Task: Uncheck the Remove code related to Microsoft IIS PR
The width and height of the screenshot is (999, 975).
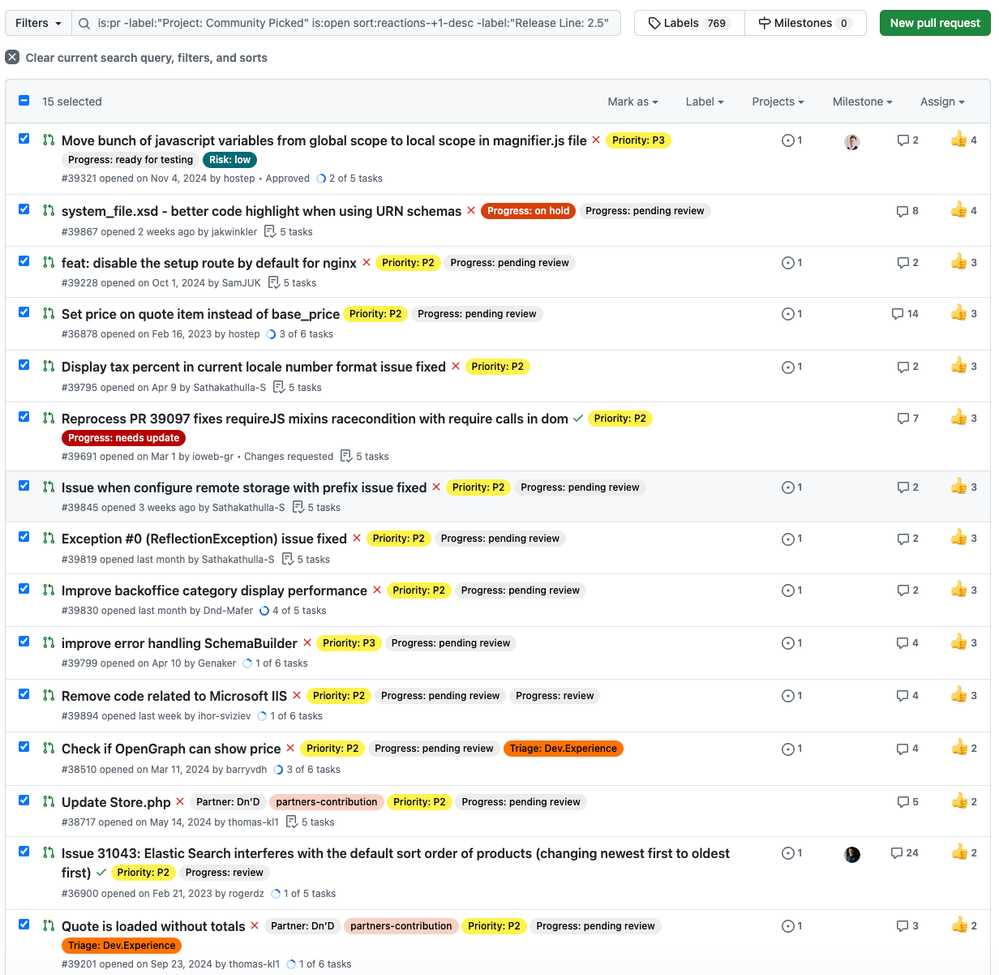Action: click(x=24, y=694)
